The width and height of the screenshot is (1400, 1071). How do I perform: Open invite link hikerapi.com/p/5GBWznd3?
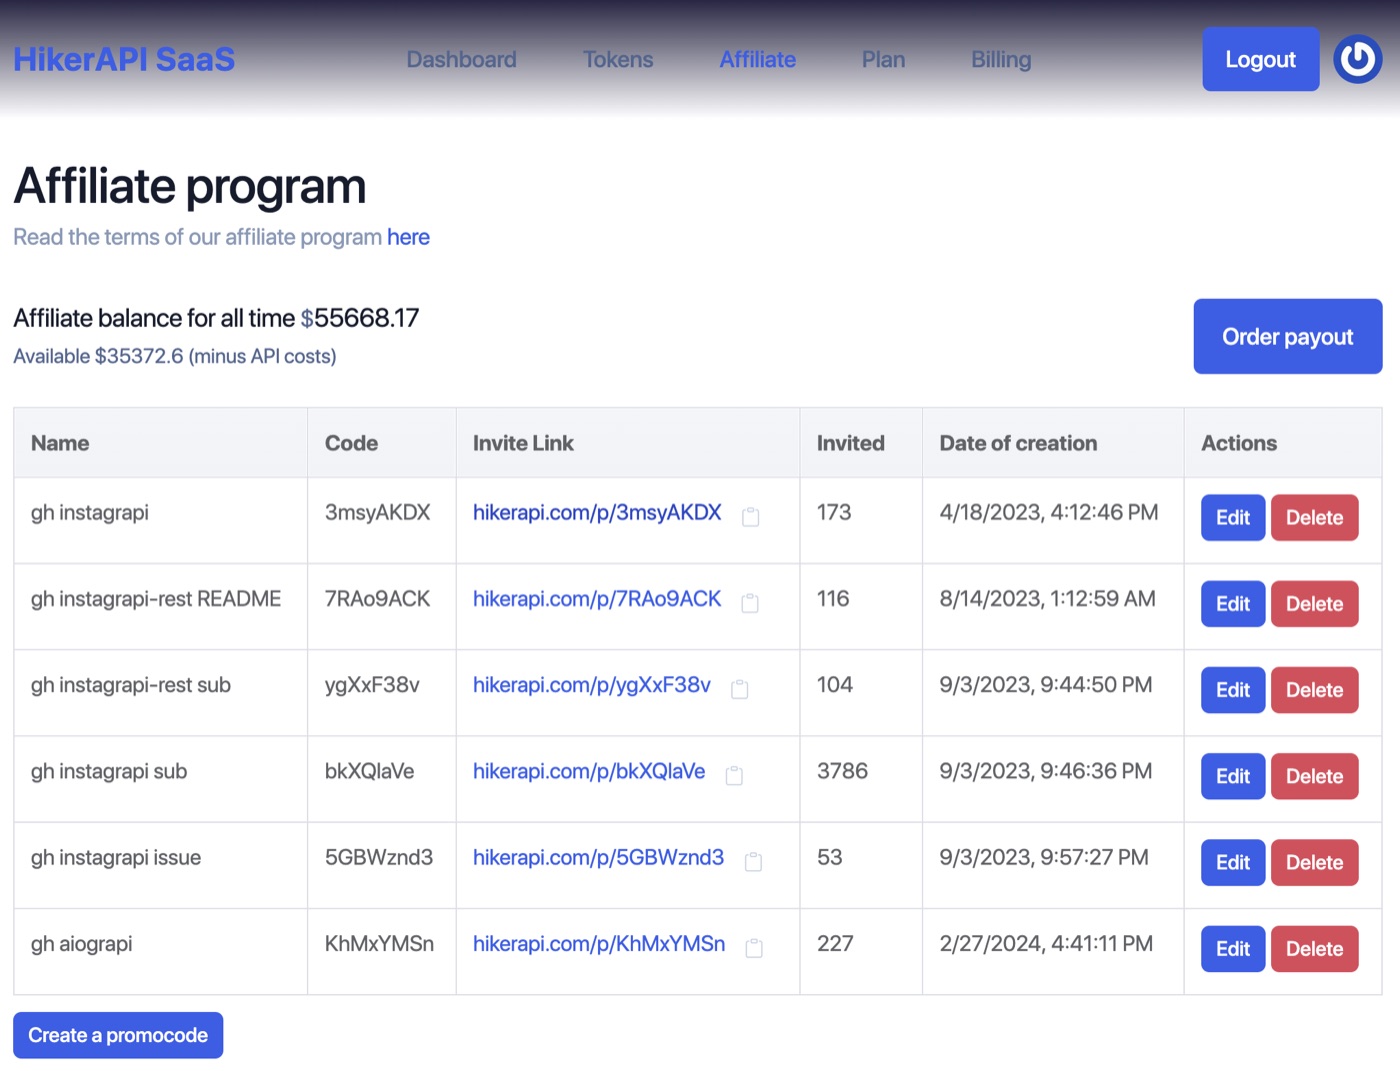pyautogui.click(x=598, y=857)
